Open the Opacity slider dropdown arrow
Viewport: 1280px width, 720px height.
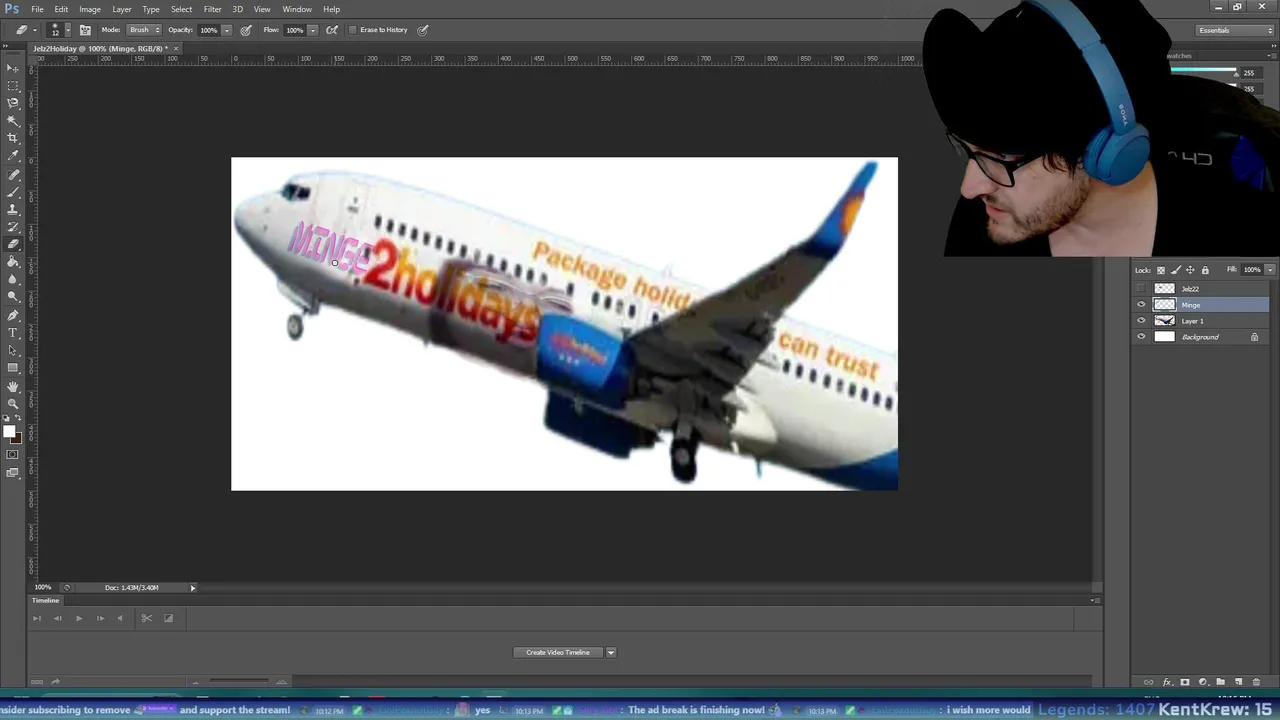pyautogui.click(x=227, y=30)
